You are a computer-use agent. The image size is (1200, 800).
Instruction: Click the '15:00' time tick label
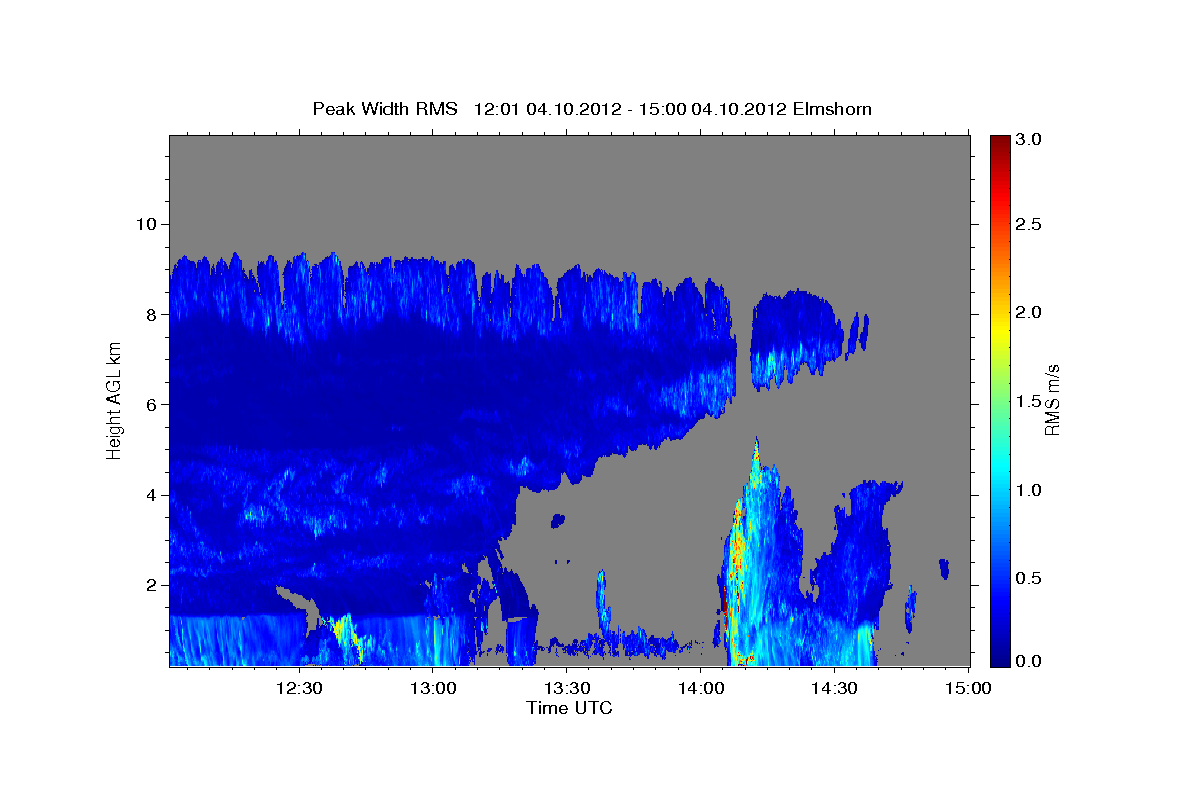click(969, 688)
